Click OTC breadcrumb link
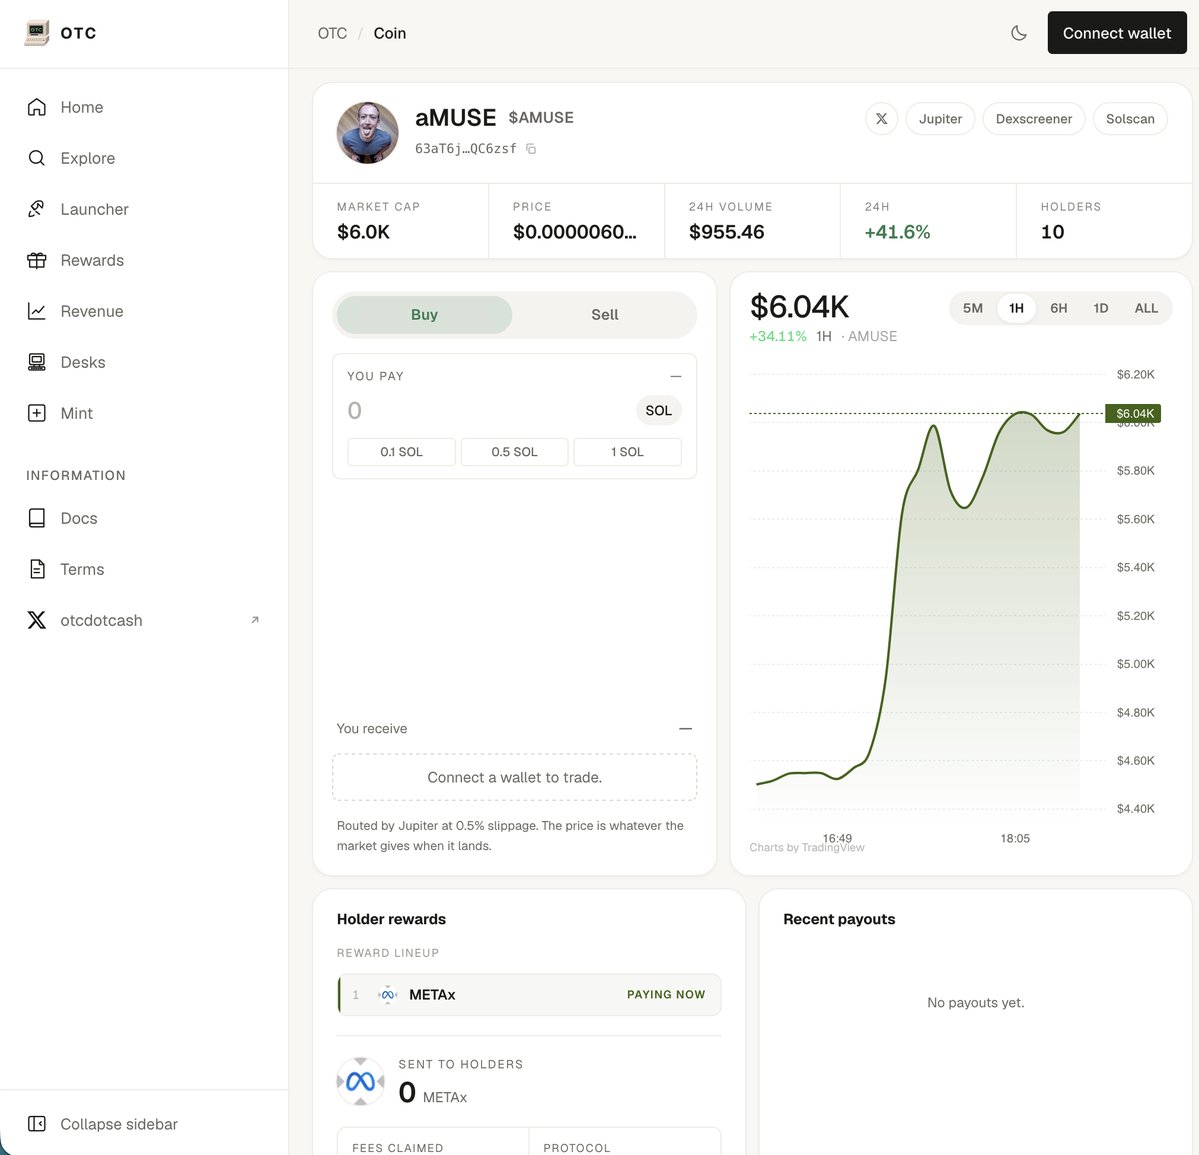This screenshot has width=1199, height=1155. click(333, 33)
